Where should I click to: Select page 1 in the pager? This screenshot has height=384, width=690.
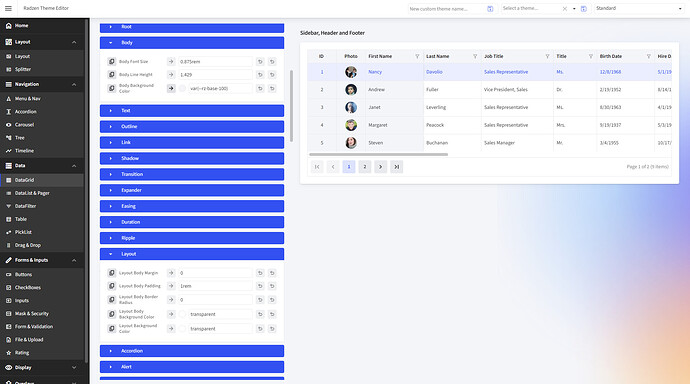tap(349, 167)
